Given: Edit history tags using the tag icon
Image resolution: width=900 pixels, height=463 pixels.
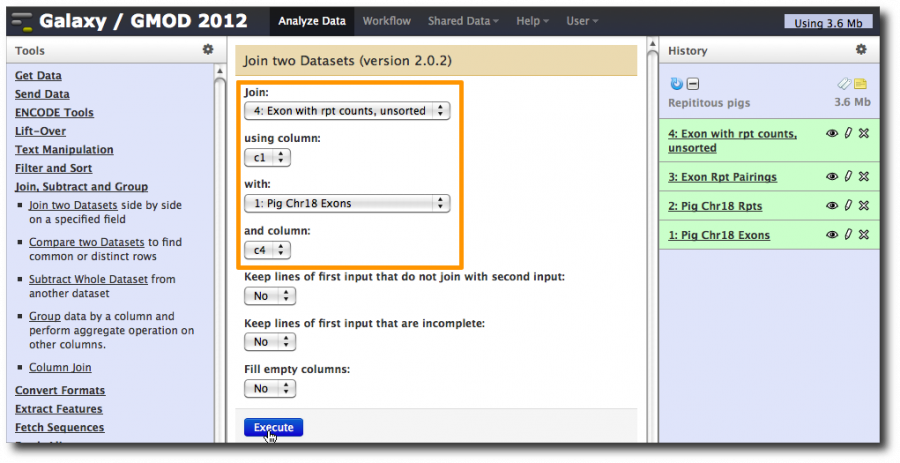Looking at the screenshot, I should click(844, 84).
